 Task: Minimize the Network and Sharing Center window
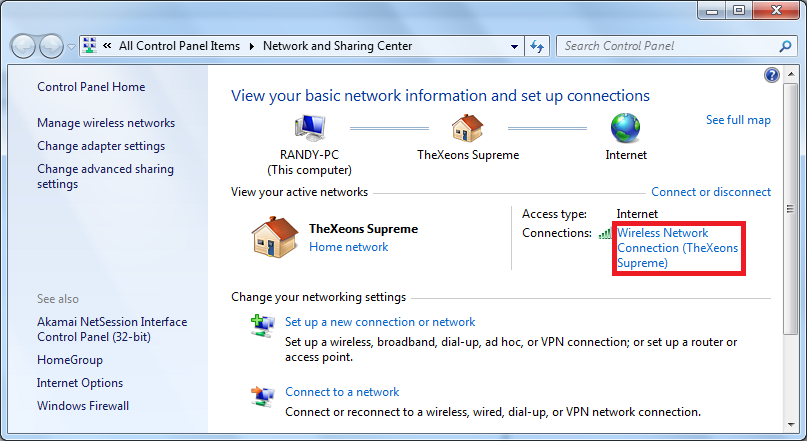(712, 10)
